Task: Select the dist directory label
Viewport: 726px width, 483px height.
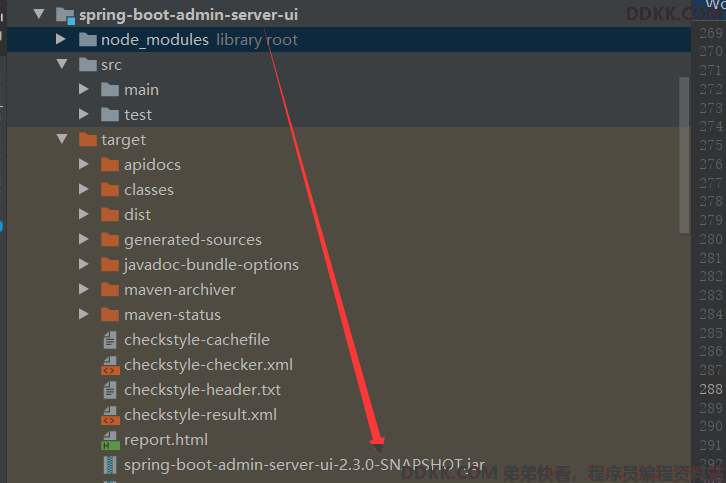Action: point(137,214)
